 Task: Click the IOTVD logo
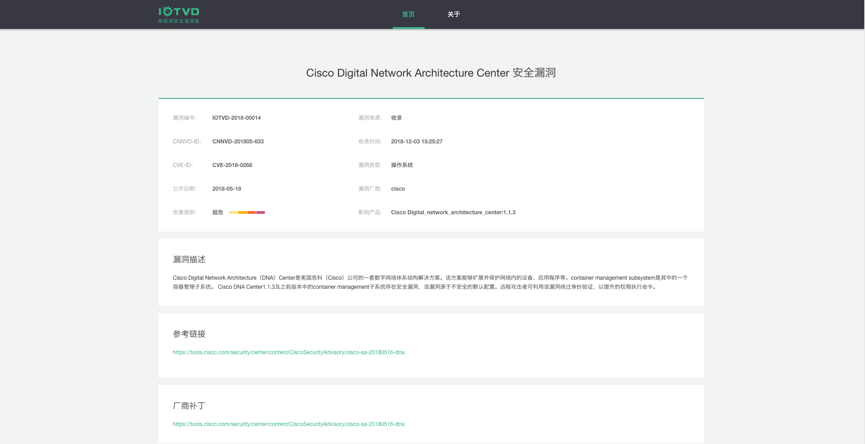pyautogui.click(x=179, y=14)
